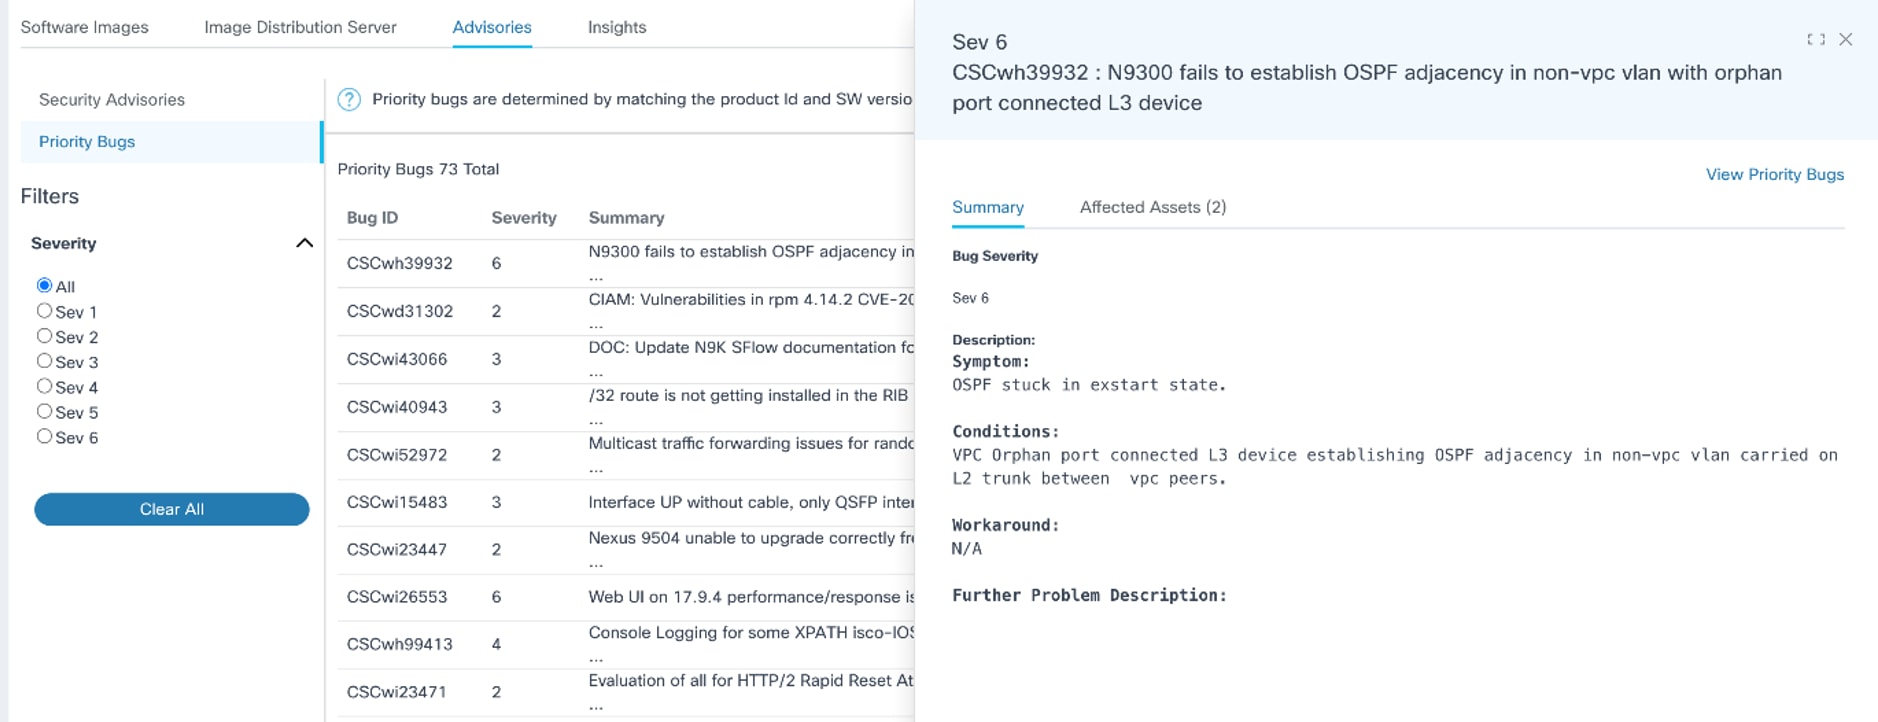Sort the table by Severity column header
The height and width of the screenshot is (722, 1878).
[523, 218]
